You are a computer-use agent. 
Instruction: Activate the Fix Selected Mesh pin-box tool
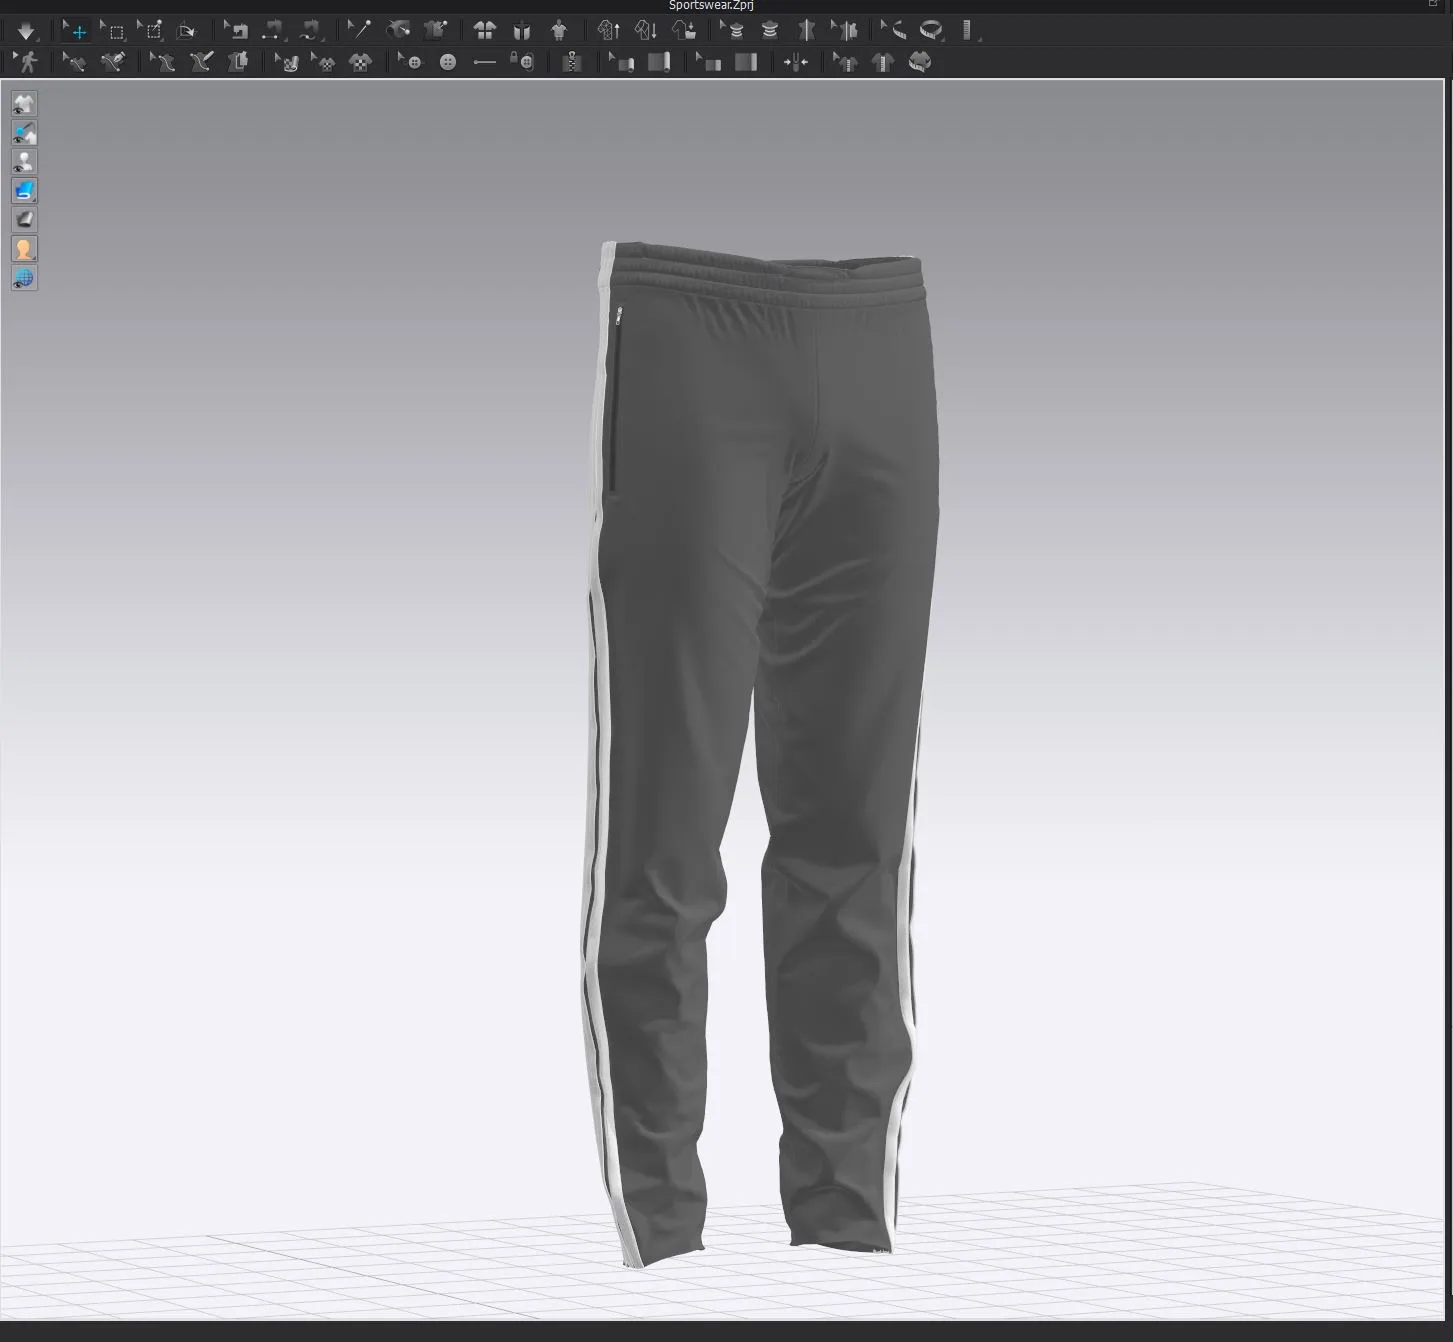click(x=150, y=31)
